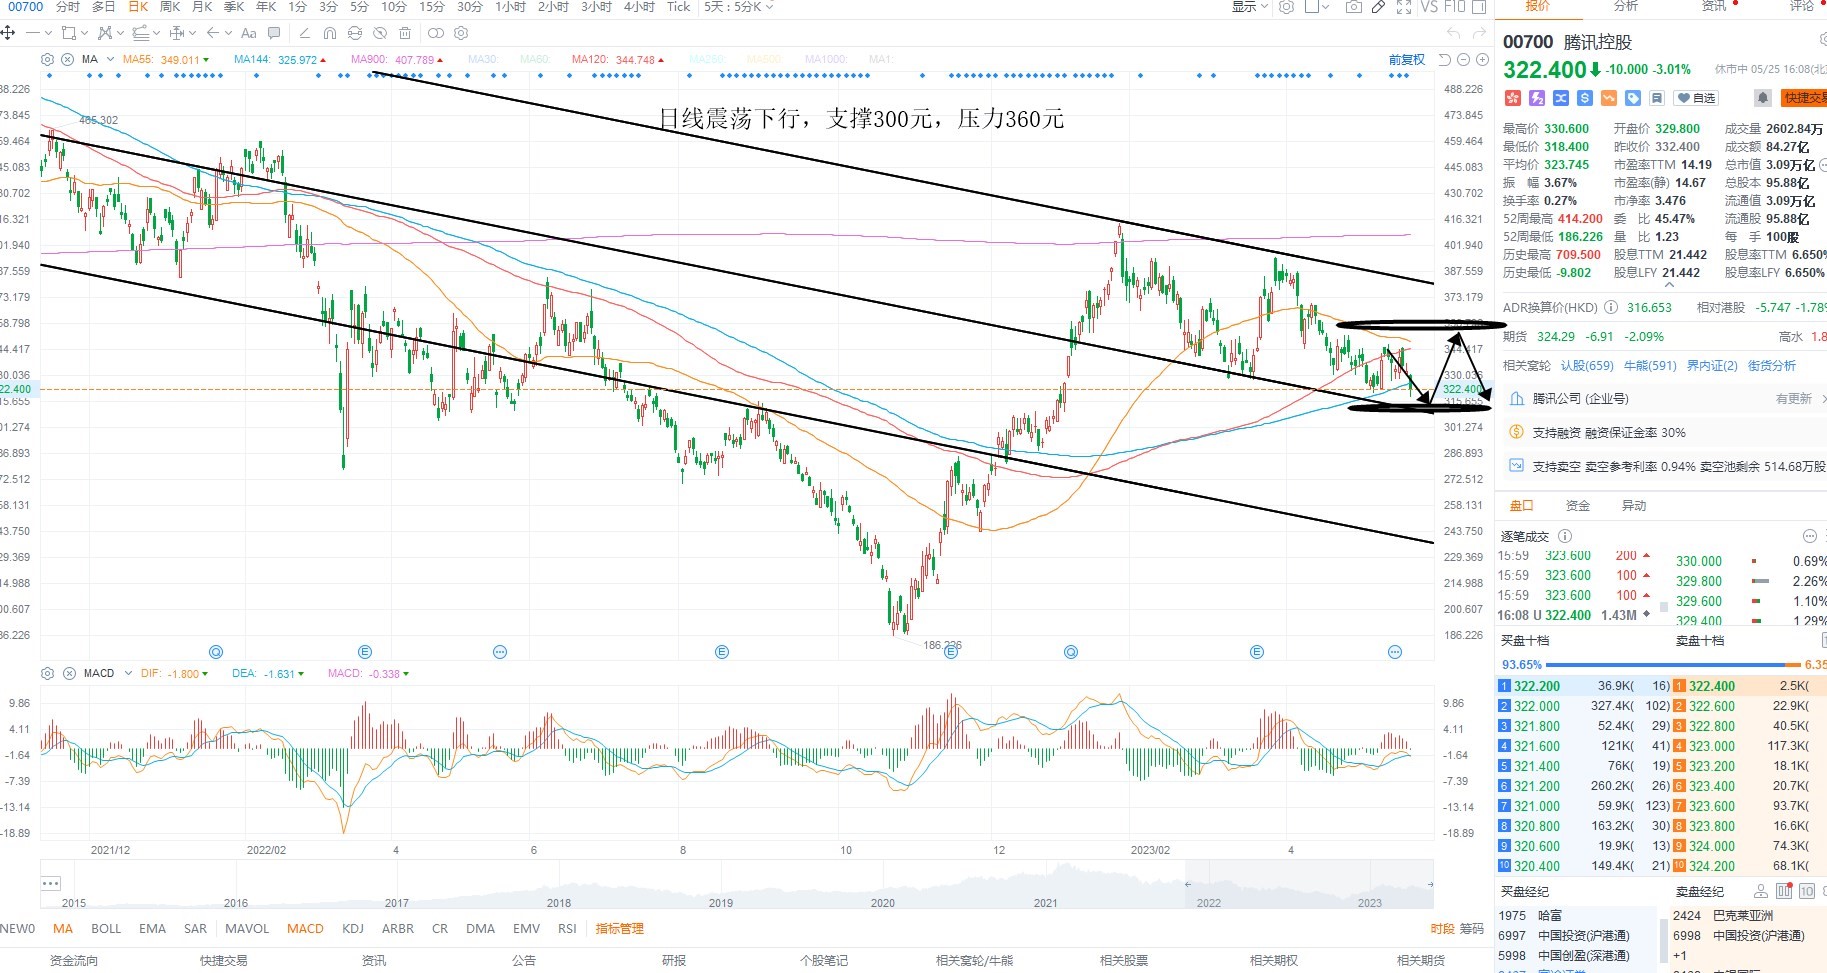Open the 分析 analysis tab

pyautogui.click(x=1626, y=6)
